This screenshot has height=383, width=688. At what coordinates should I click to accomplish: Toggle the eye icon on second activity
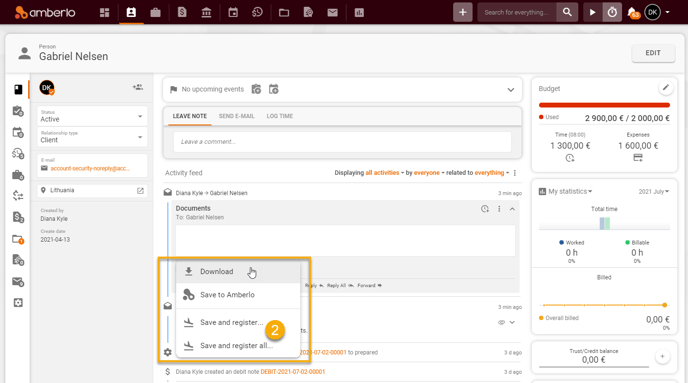pyautogui.click(x=501, y=322)
